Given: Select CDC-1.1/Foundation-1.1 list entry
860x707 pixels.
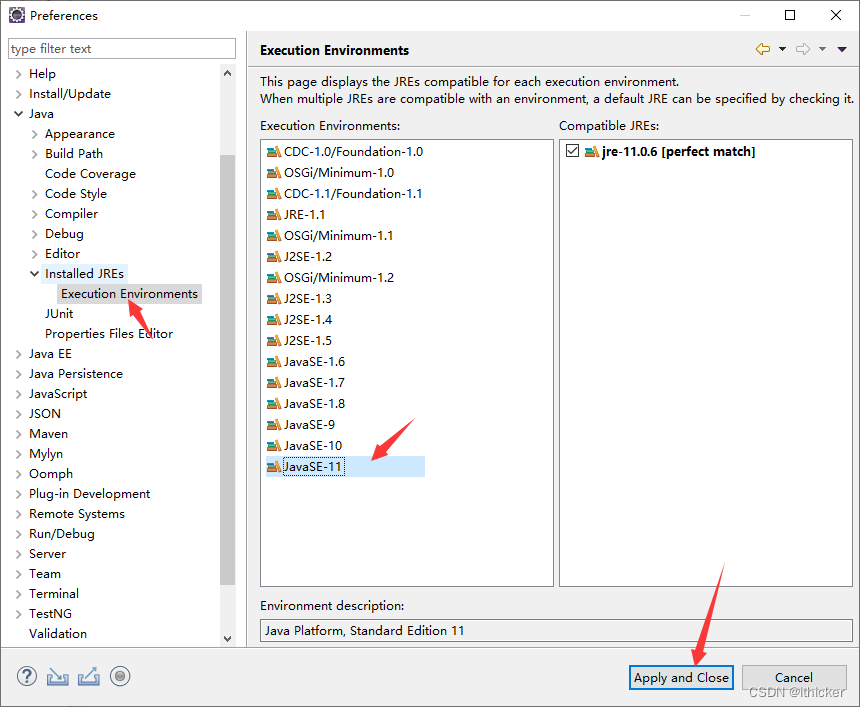Looking at the screenshot, I should (x=353, y=194).
